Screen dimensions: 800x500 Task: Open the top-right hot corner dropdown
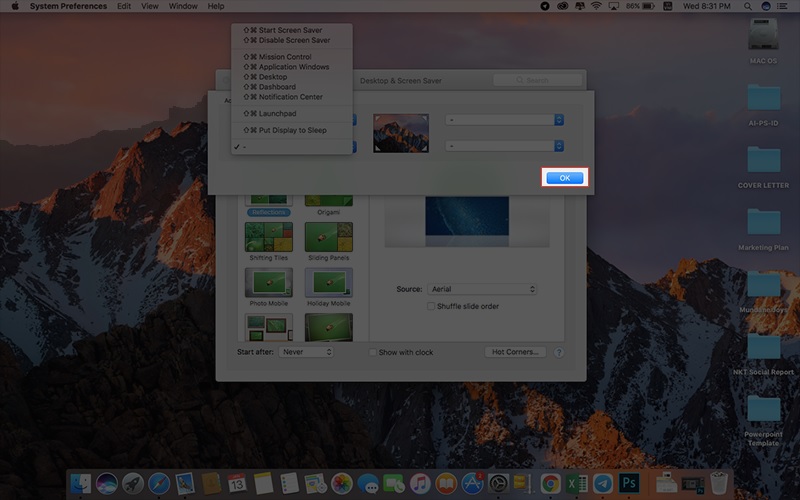pos(505,119)
